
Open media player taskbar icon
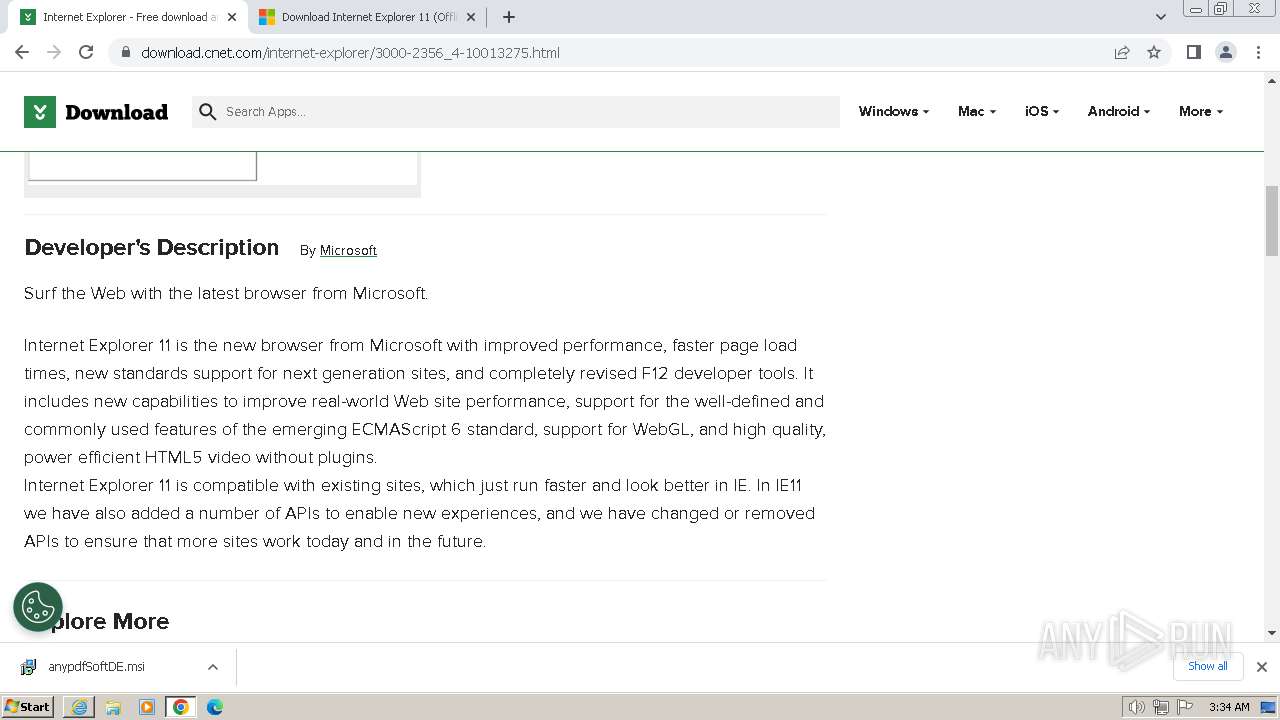[147, 707]
